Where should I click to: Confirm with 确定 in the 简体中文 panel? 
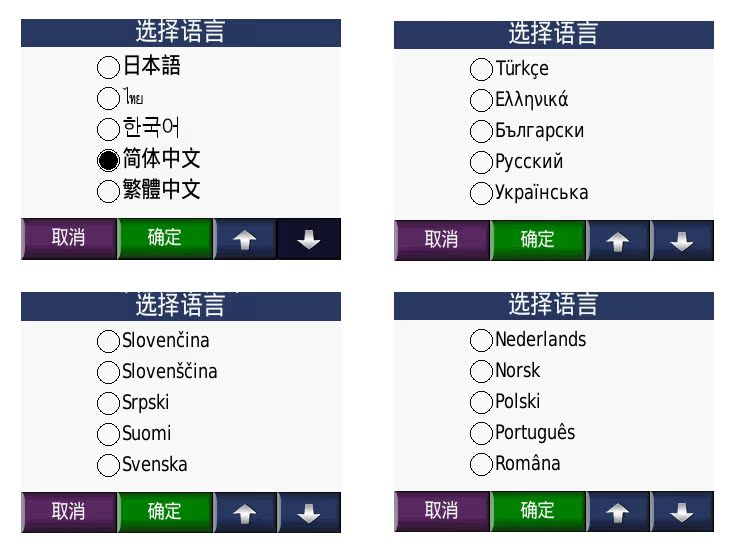tap(165, 239)
